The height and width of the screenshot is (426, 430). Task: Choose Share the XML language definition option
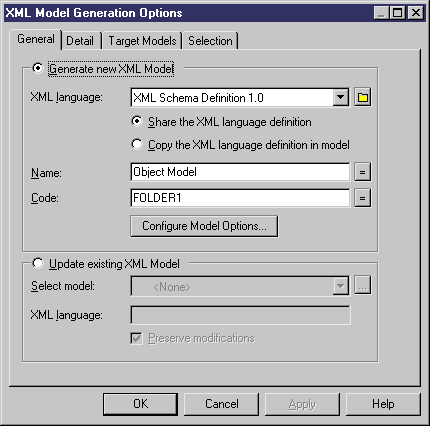pyautogui.click(x=137, y=121)
